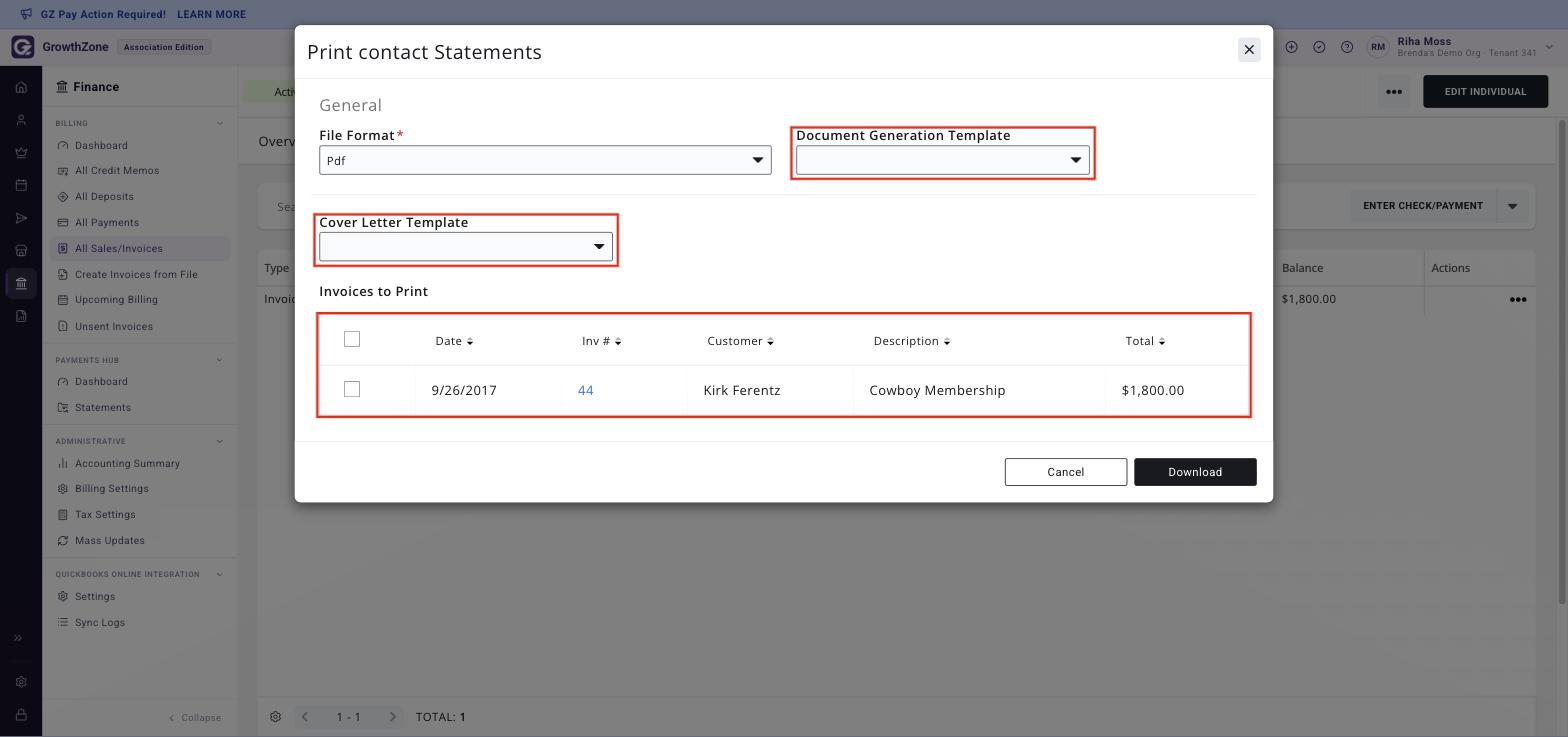
Task: Collapse the Payments Hub section
Action: pyautogui.click(x=220, y=360)
